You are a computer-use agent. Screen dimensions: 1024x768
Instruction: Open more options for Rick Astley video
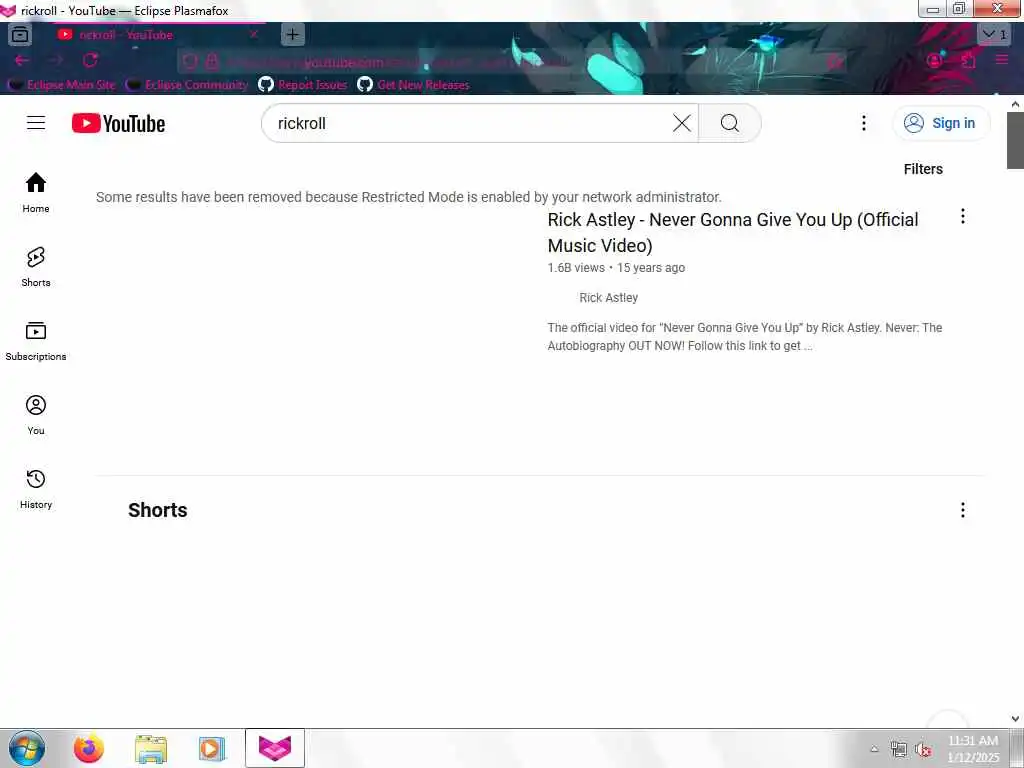tap(962, 217)
